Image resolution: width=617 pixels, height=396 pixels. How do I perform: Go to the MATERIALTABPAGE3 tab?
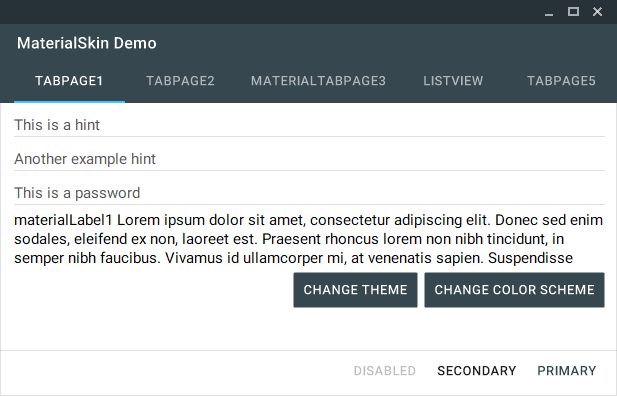click(318, 81)
